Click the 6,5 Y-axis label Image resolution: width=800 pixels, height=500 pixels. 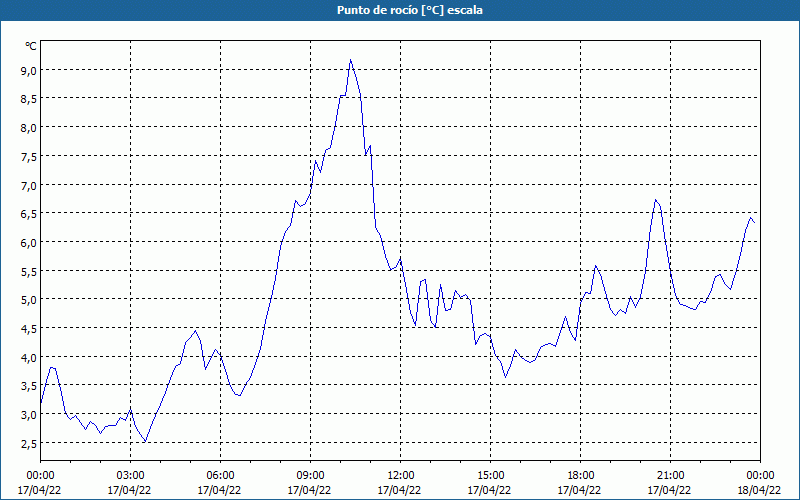tap(29, 214)
